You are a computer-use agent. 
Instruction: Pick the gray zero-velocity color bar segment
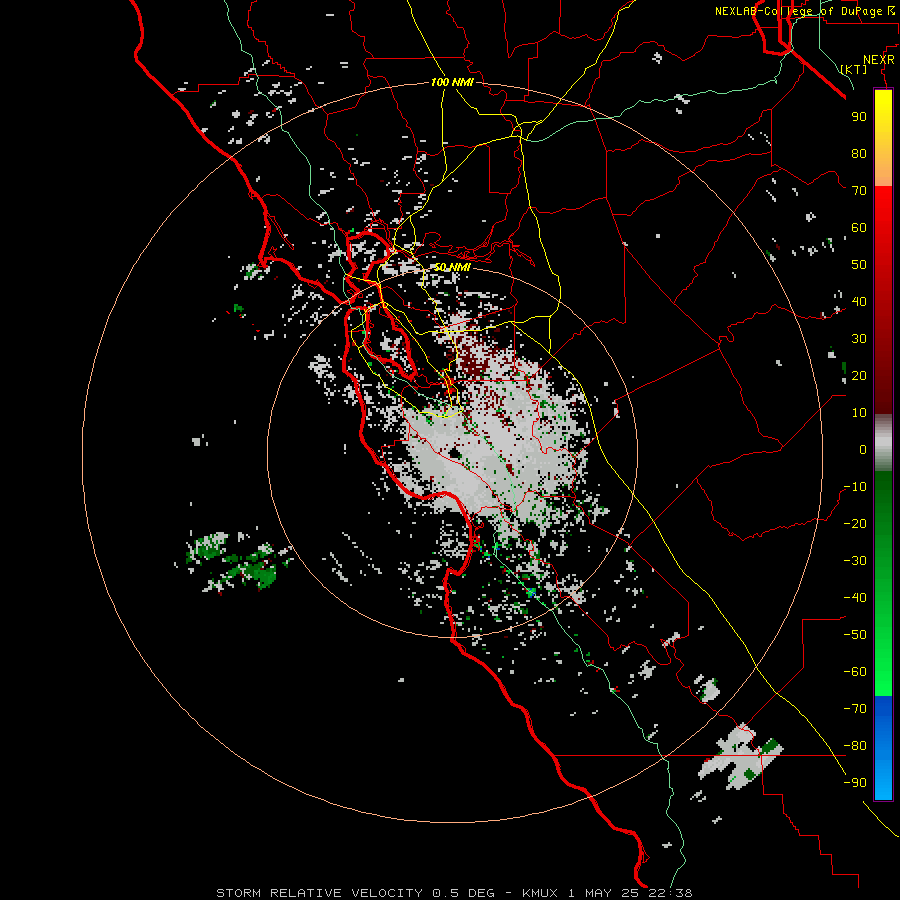pyautogui.click(x=883, y=443)
